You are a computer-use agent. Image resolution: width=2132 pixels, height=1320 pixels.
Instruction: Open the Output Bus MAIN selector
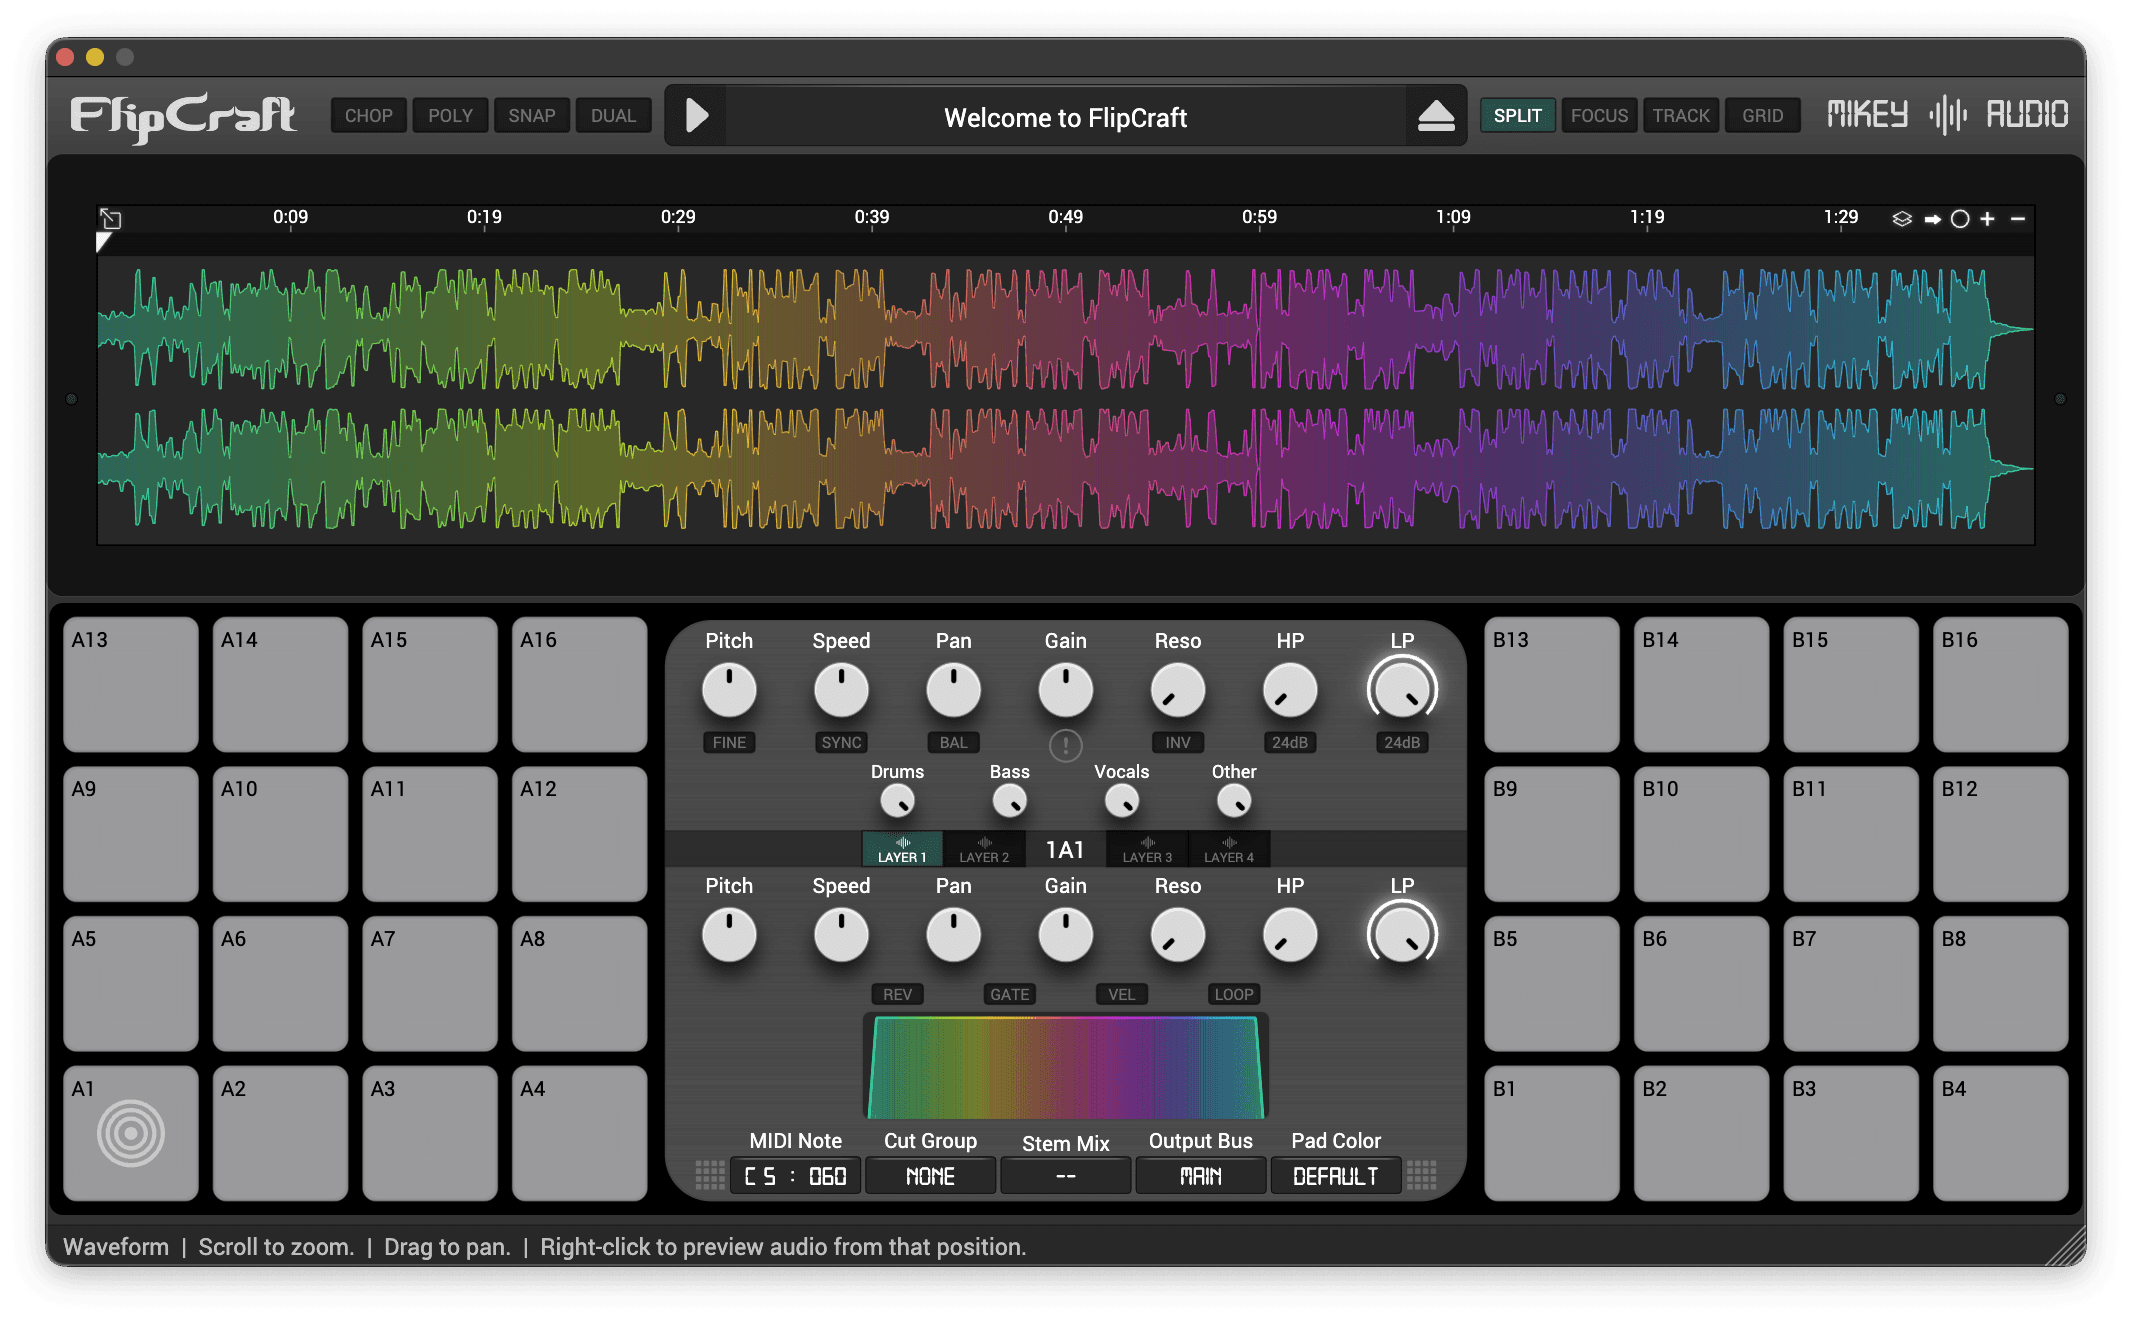tap(1200, 1176)
